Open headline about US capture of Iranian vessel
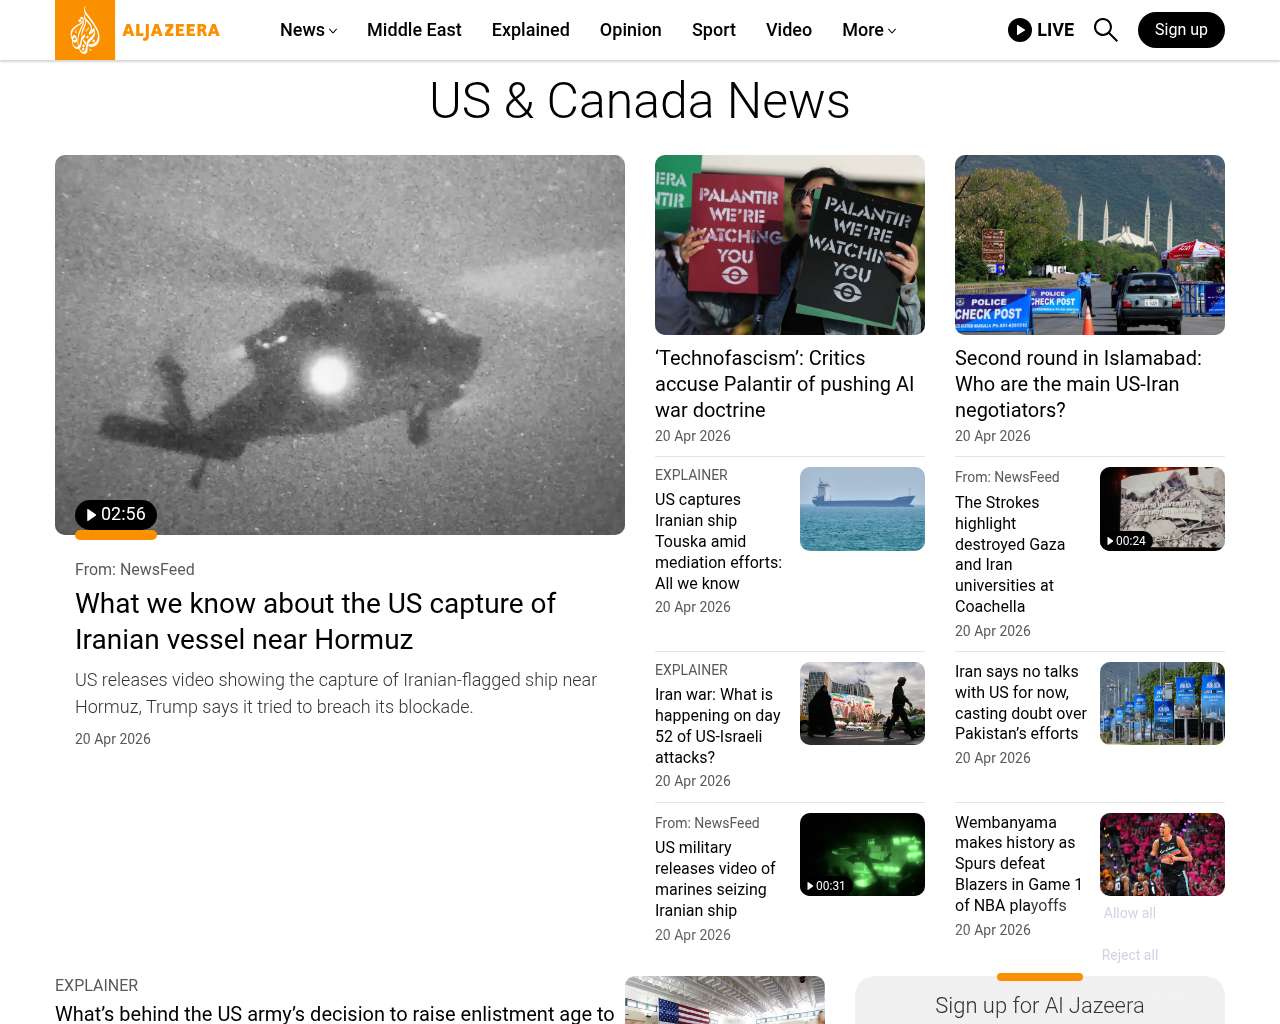 pyautogui.click(x=315, y=621)
